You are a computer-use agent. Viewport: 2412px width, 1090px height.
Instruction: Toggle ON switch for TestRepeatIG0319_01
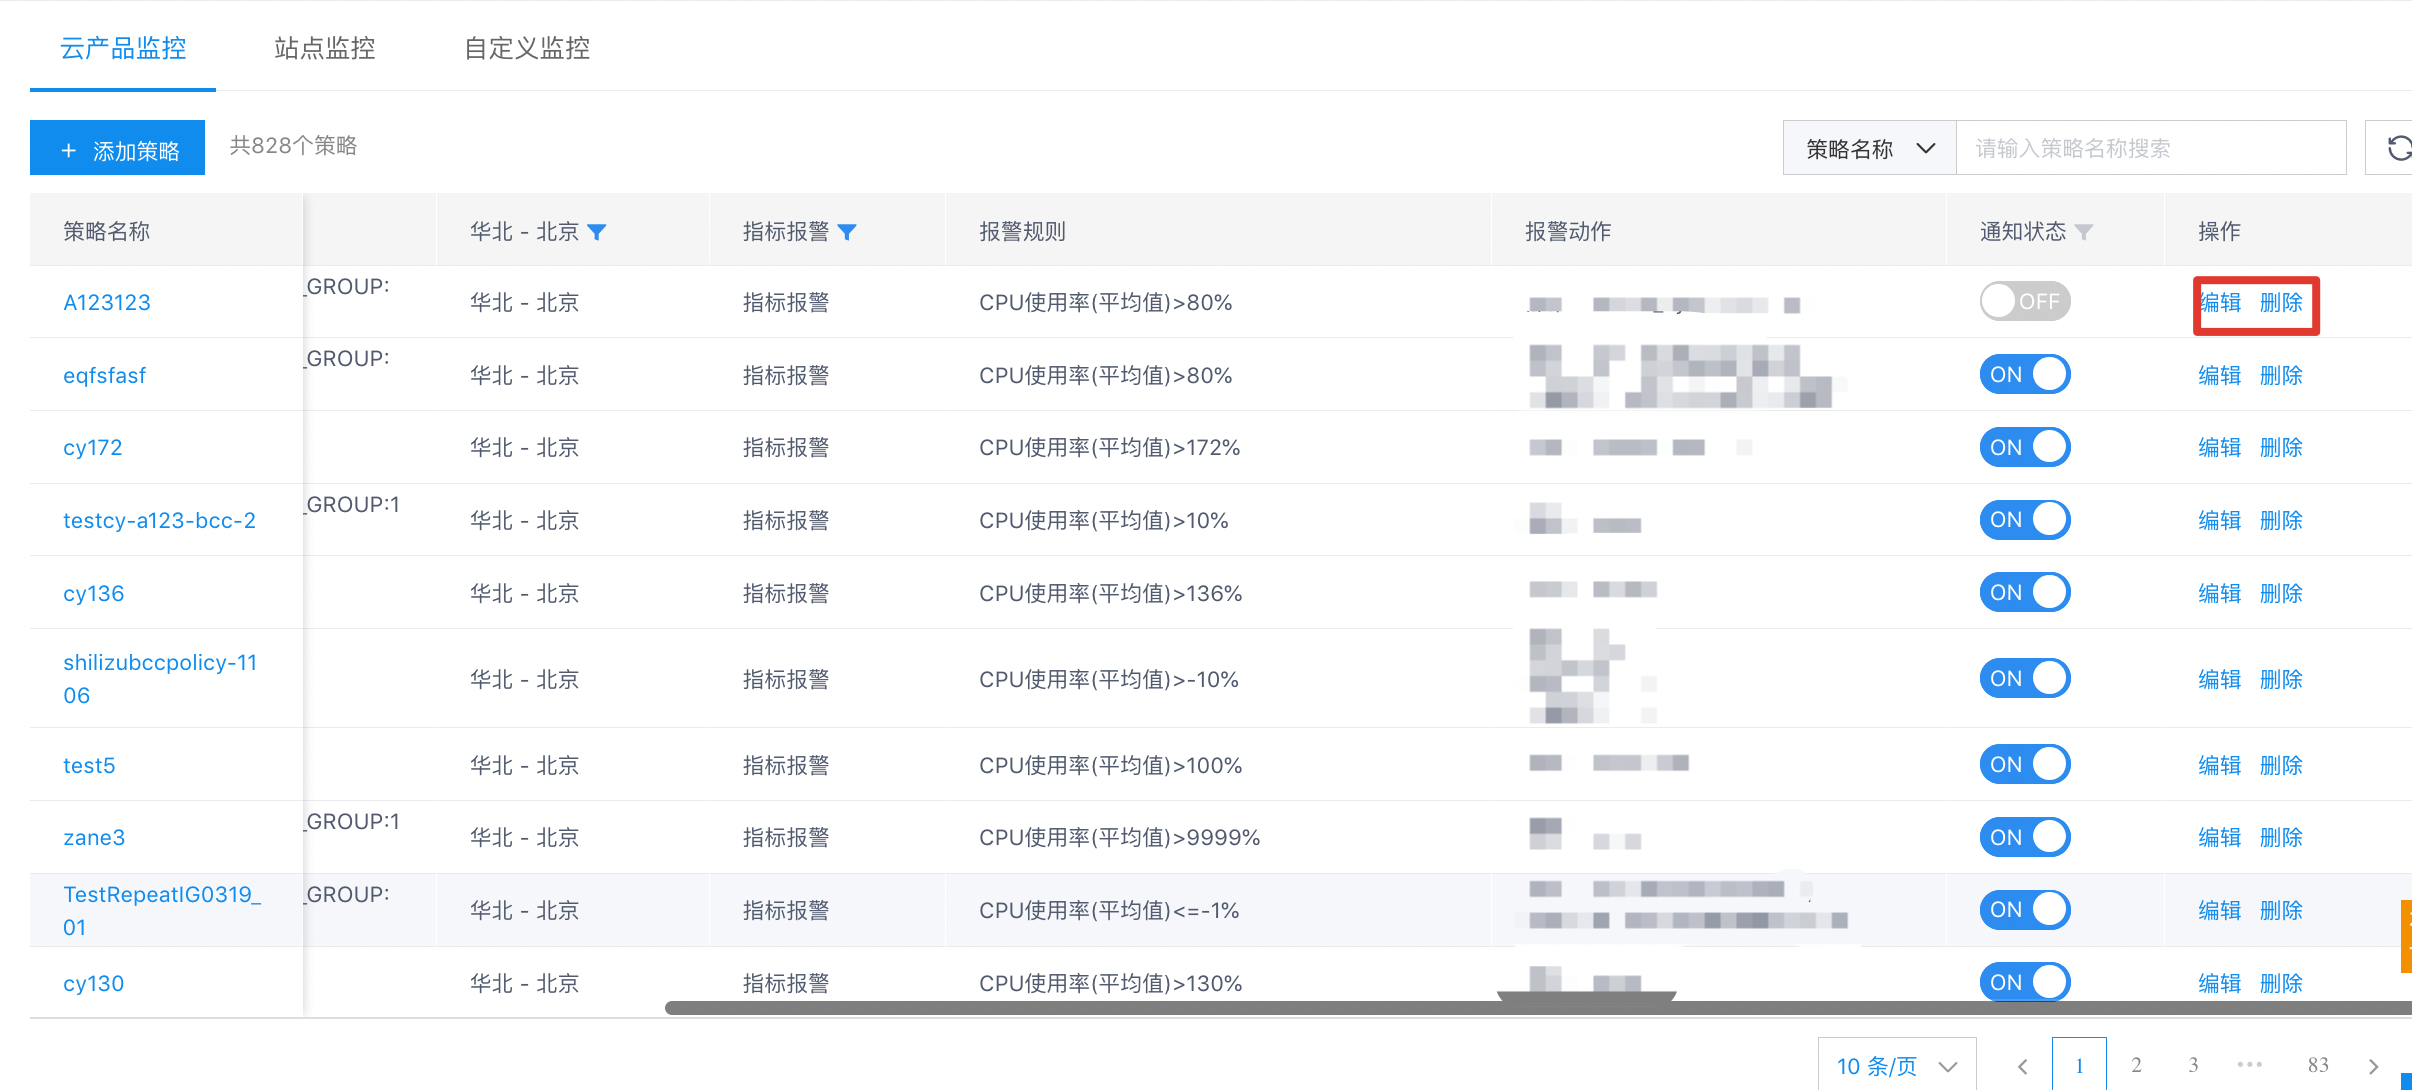(x=2025, y=909)
